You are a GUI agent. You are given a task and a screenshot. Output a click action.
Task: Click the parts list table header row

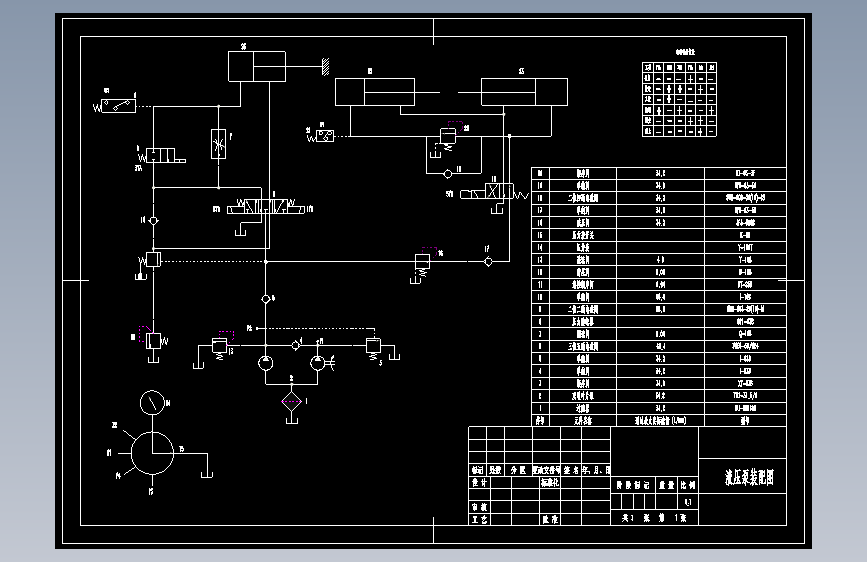click(659, 420)
